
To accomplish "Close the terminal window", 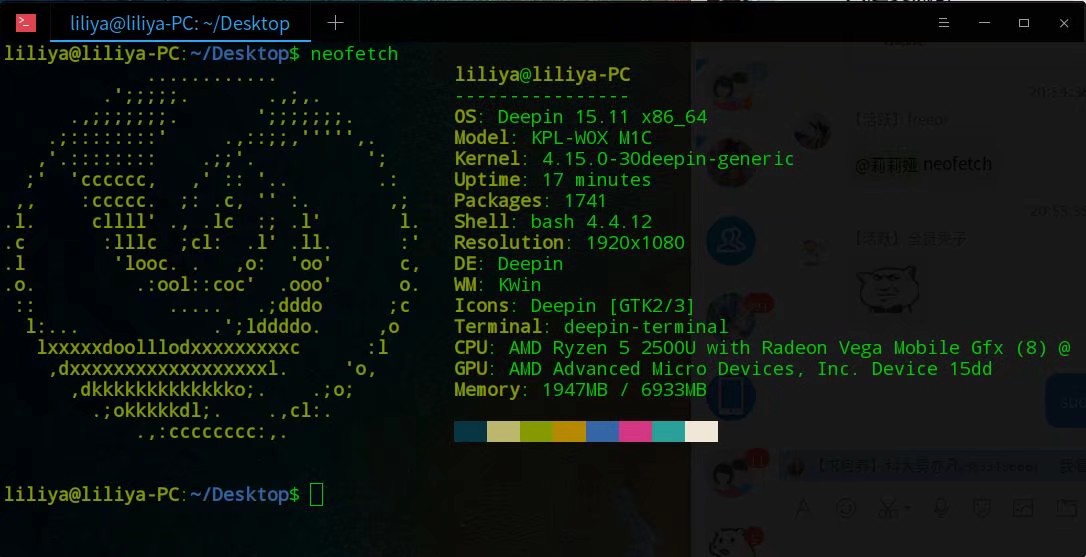I will pos(1064,23).
